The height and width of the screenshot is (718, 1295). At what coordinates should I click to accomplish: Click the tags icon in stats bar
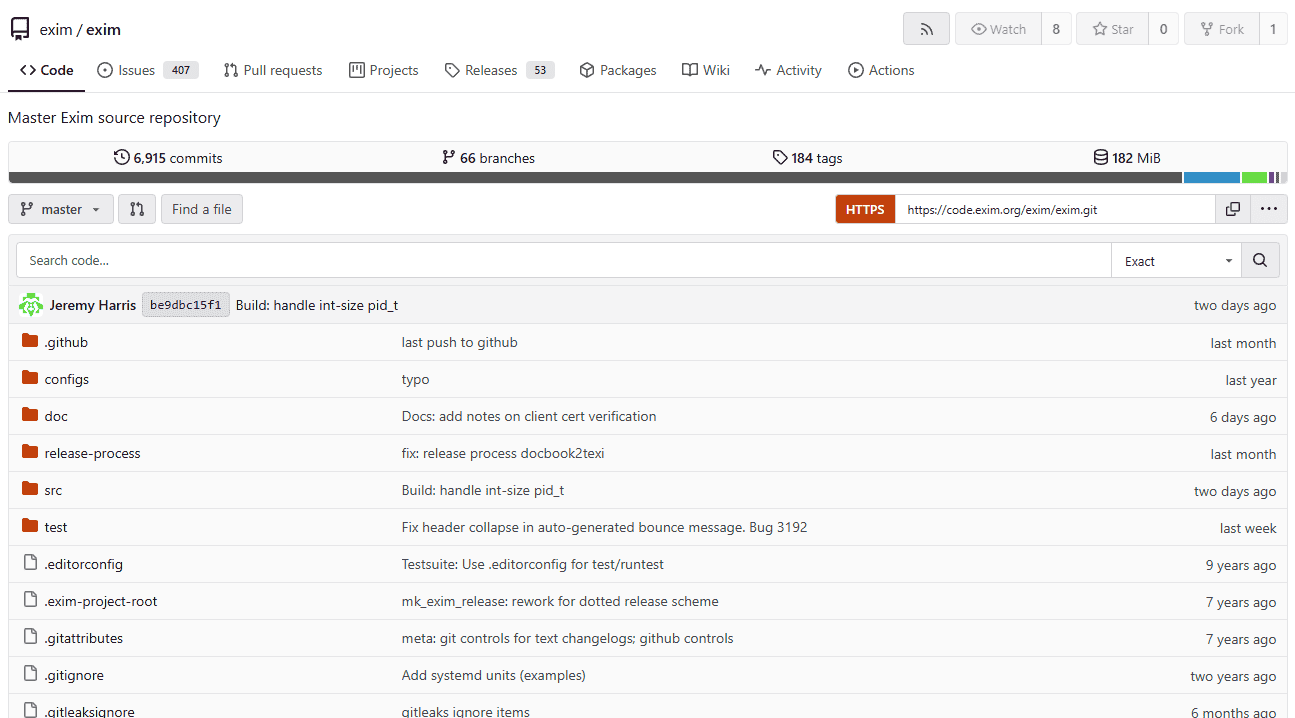pos(780,158)
